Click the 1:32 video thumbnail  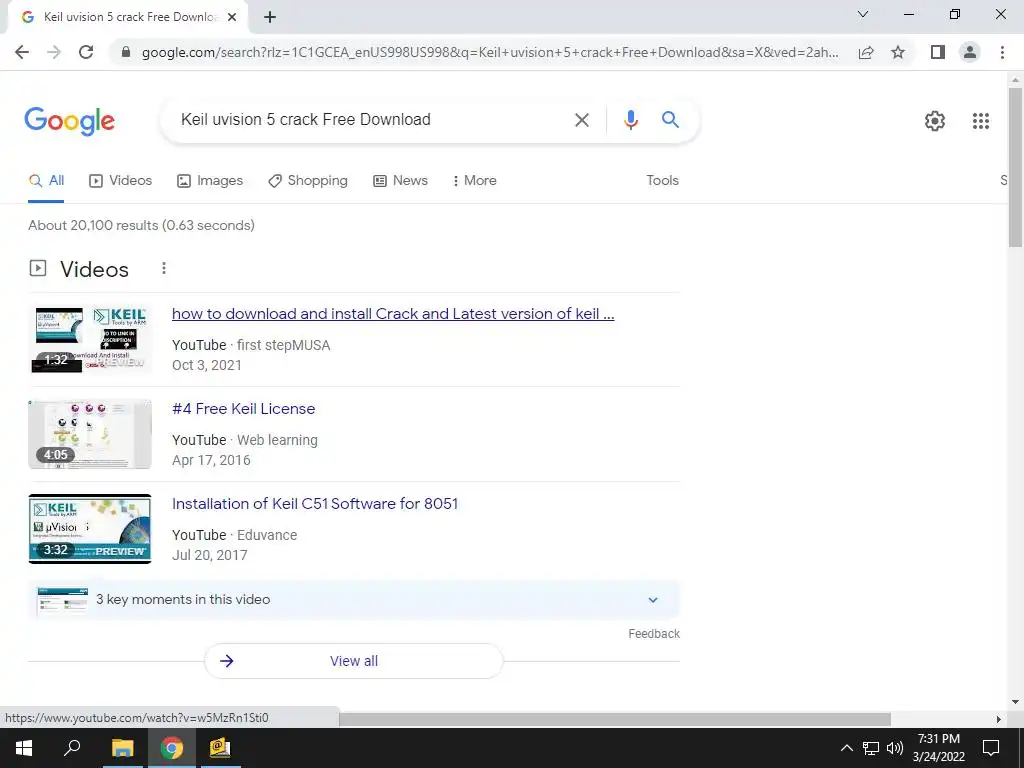click(x=90, y=339)
